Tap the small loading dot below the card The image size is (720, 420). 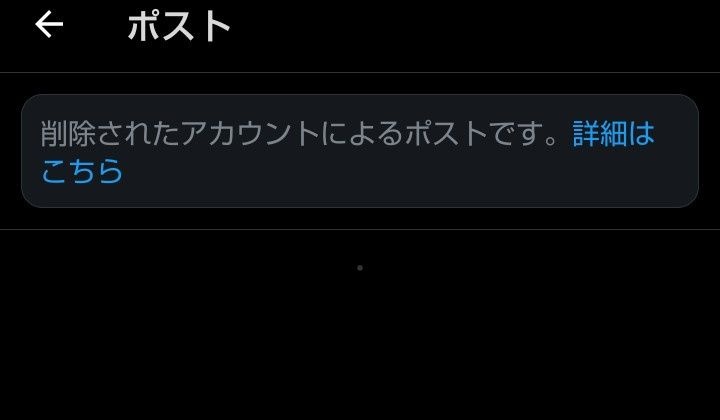[x=360, y=268]
